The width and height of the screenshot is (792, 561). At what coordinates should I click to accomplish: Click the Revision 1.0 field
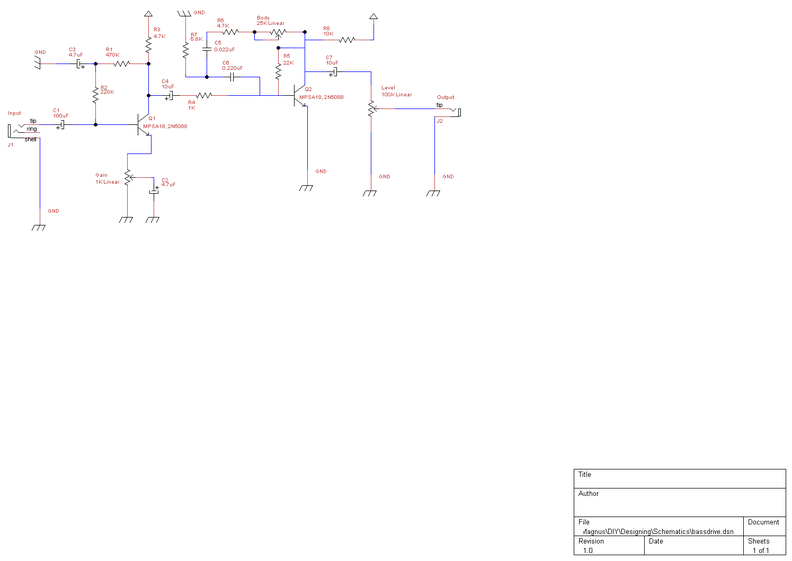coord(609,545)
